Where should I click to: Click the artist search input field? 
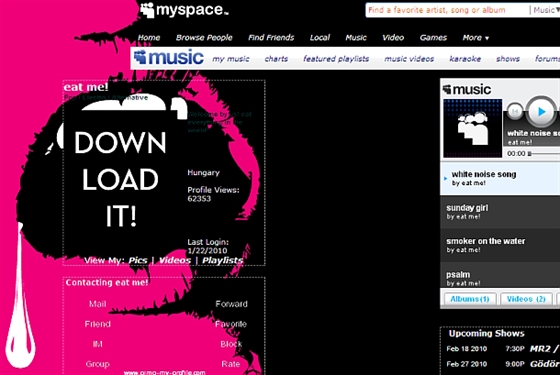447,10
